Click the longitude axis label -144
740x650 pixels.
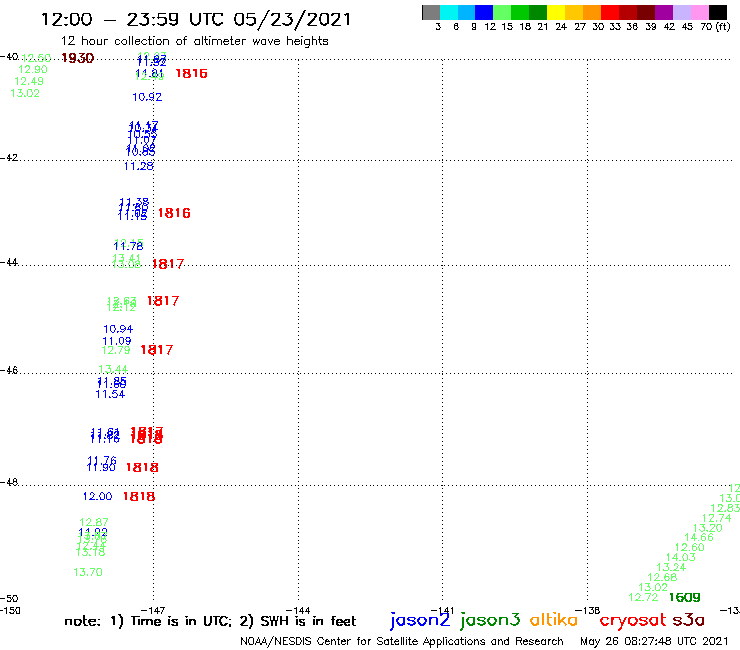(x=298, y=610)
